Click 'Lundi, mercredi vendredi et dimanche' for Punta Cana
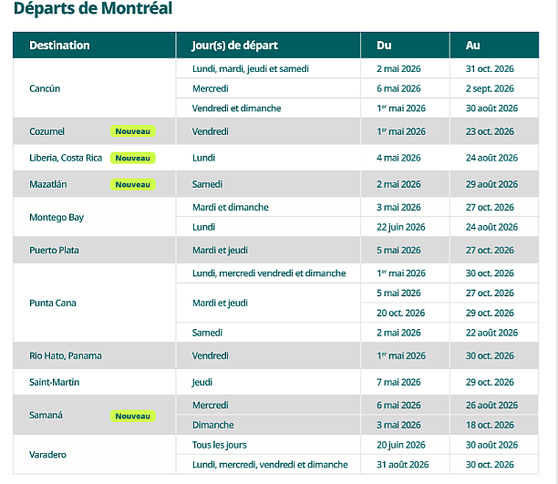Image resolution: width=558 pixels, height=484 pixels. 269,273
